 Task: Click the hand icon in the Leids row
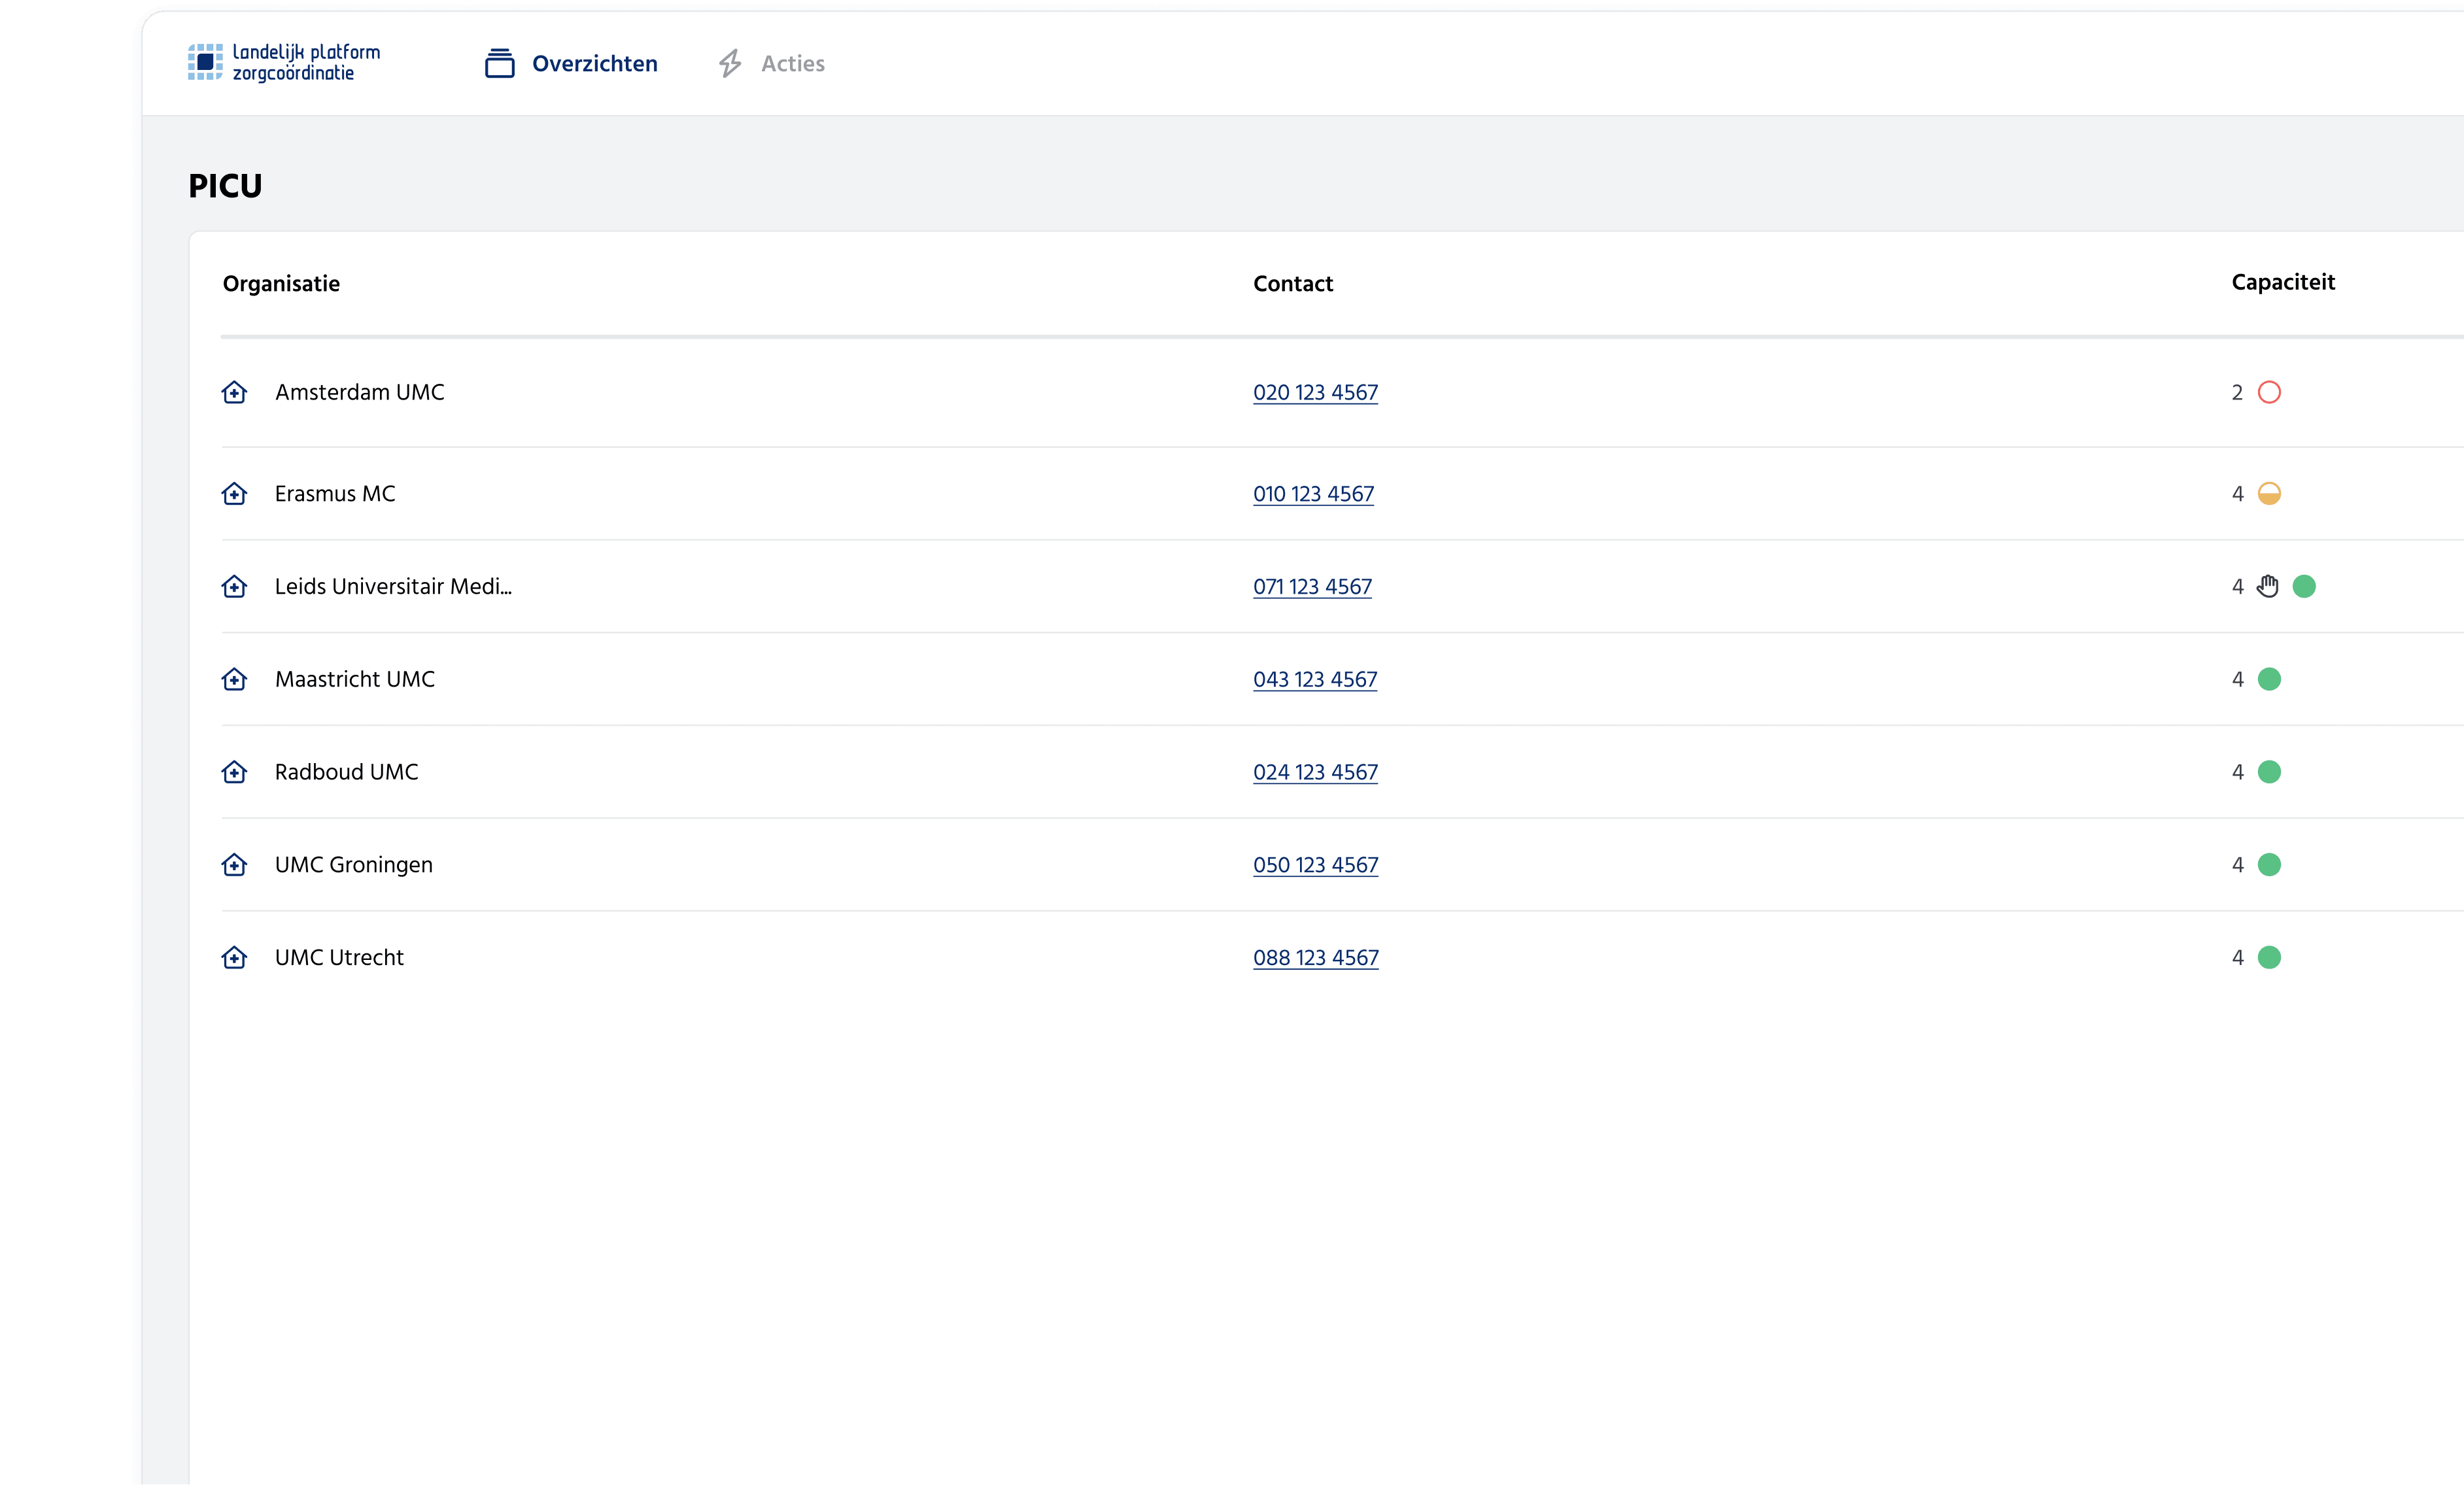[x=2268, y=586]
